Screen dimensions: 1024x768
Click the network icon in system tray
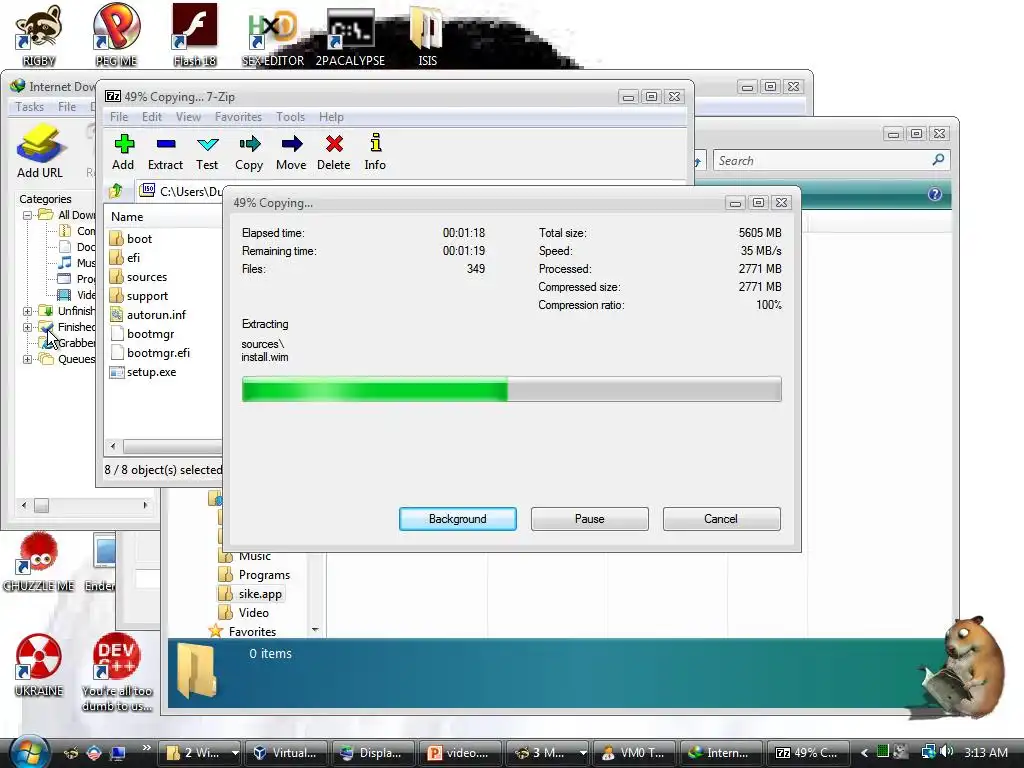928,752
